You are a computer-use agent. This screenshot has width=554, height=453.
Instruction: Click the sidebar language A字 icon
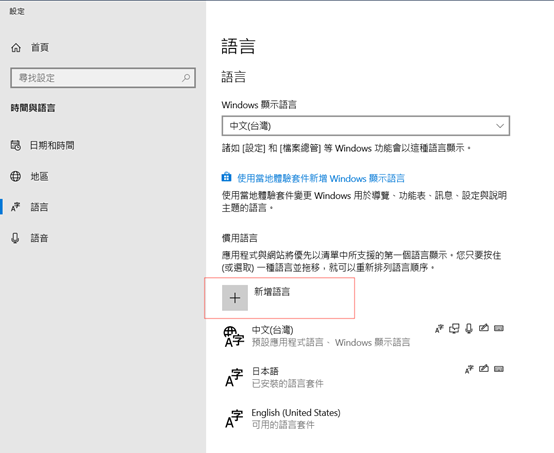pyautogui.click(x=16, y=207)
